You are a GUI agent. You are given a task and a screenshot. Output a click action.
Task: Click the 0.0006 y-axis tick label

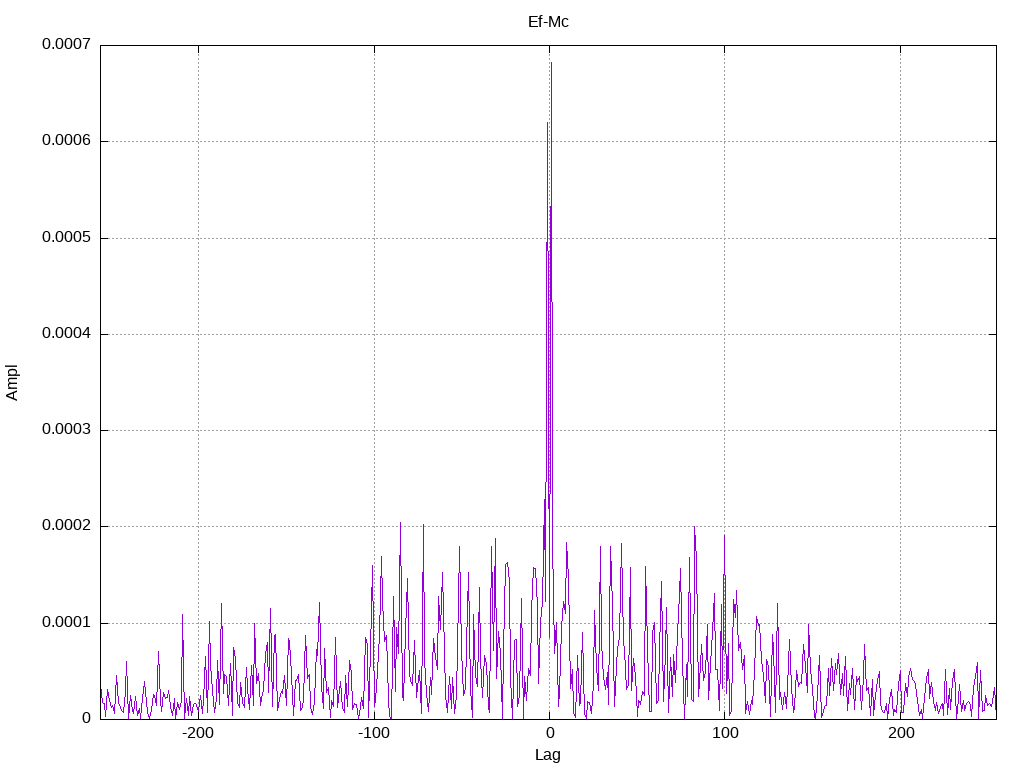pos(67,140)
